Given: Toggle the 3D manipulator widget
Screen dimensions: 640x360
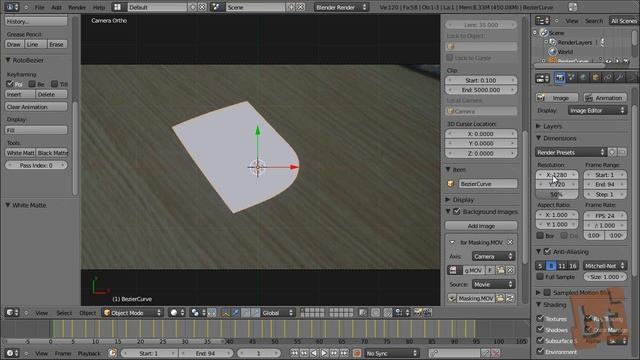Looking at the screenshot, I should click(225, 313).
